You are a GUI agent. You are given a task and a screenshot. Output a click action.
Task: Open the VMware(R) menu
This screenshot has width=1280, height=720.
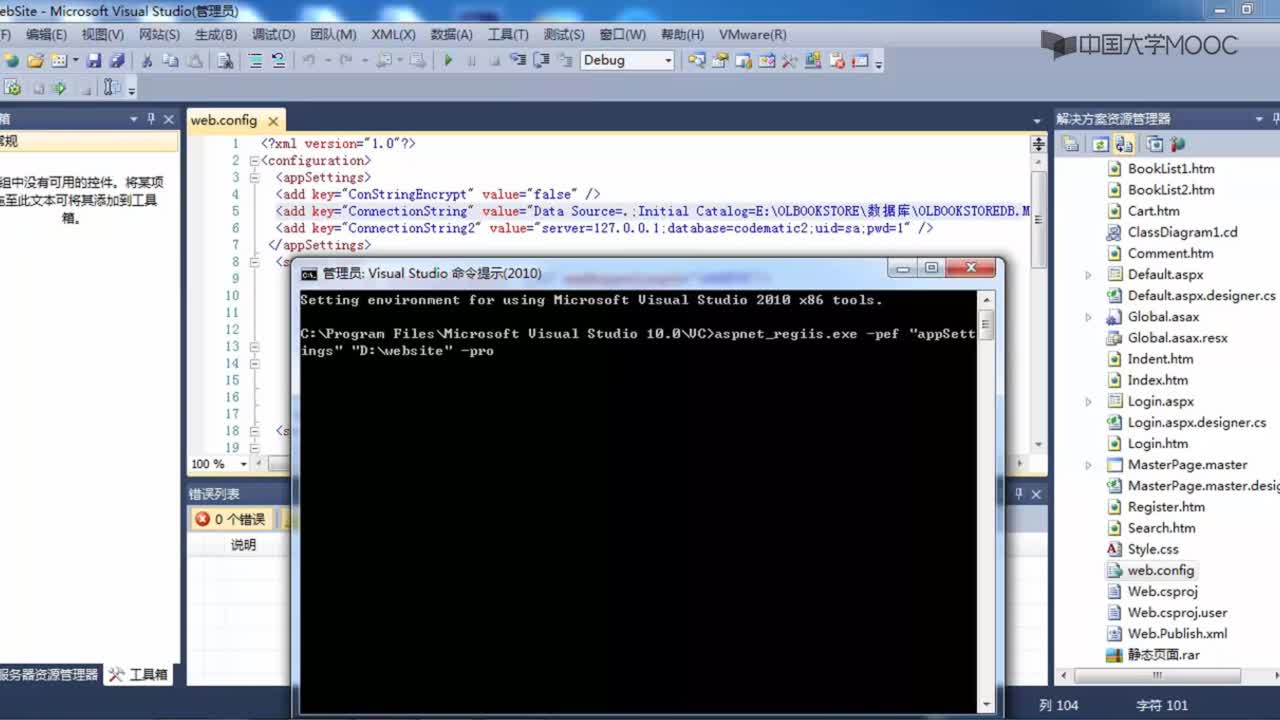click(753, 34)
